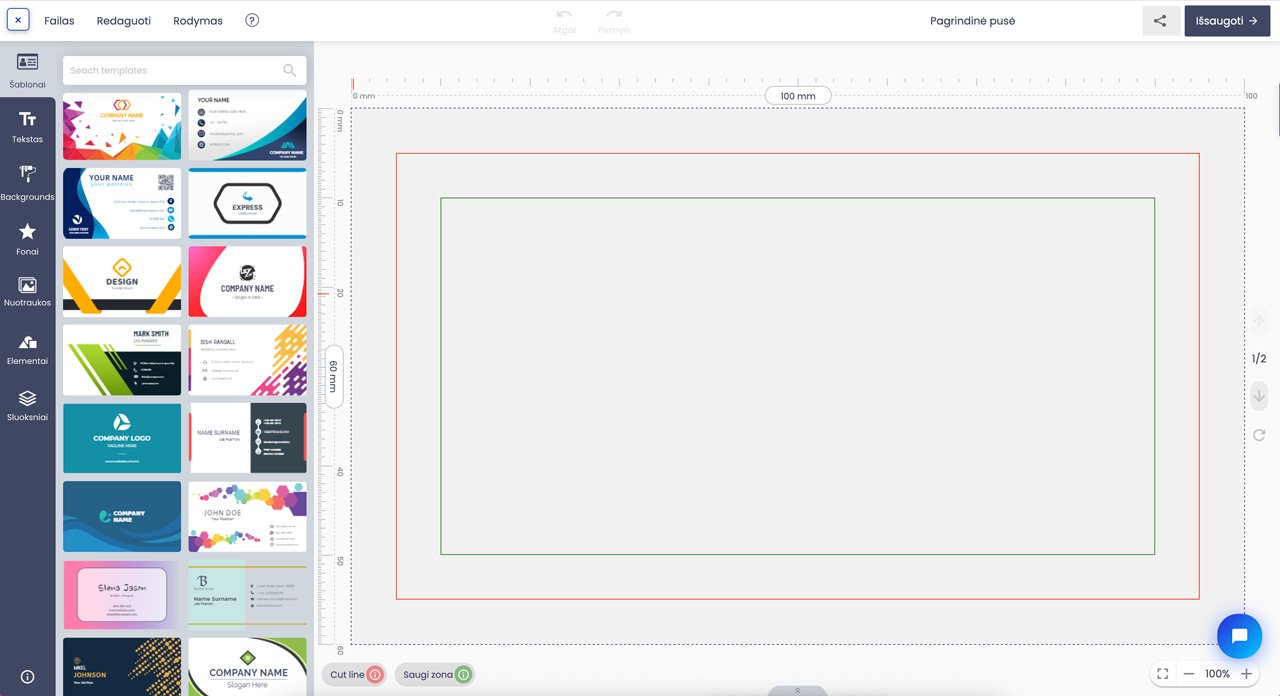The image size is (1280, 696).
Task: Choose blue wave COMPANY NAME template
Action: click(x=122, y=516)
